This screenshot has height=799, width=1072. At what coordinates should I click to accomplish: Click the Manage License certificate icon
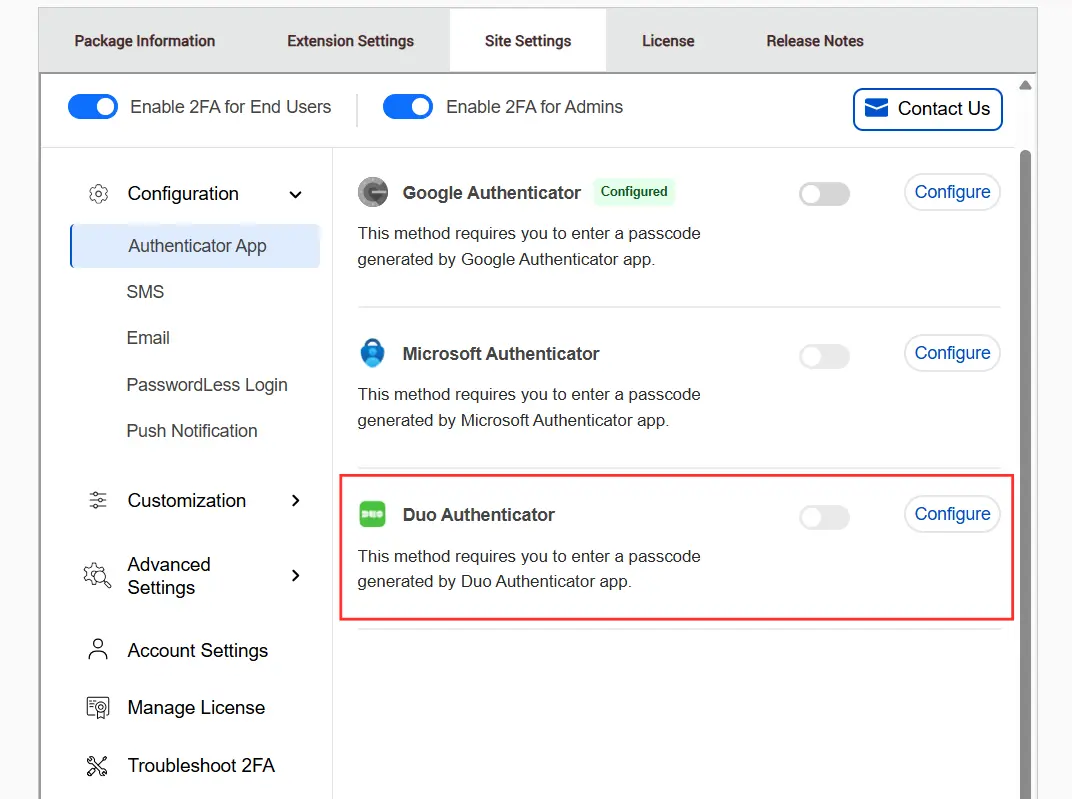pyautogui.click(x=98, y=707)
